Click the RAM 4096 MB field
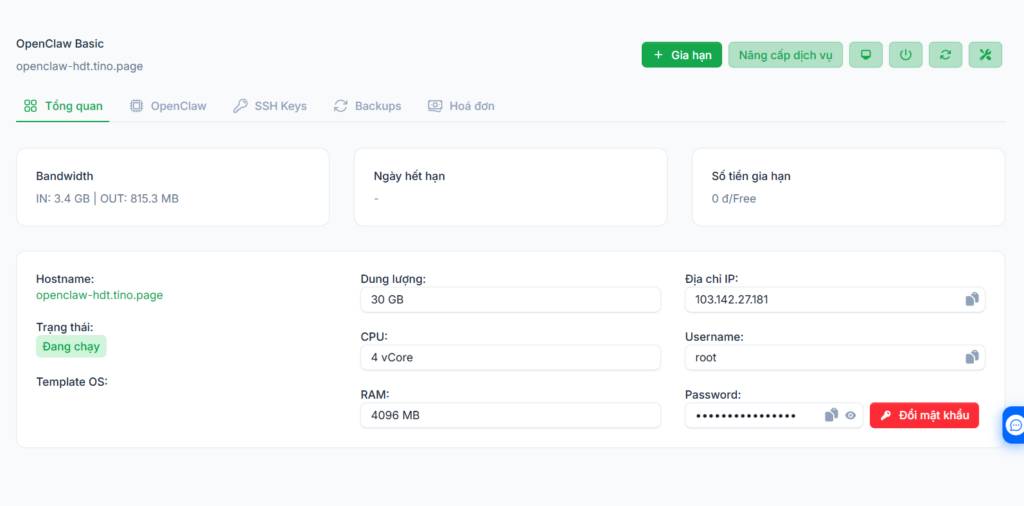The image size is (1024, 506). pos(510,415)
